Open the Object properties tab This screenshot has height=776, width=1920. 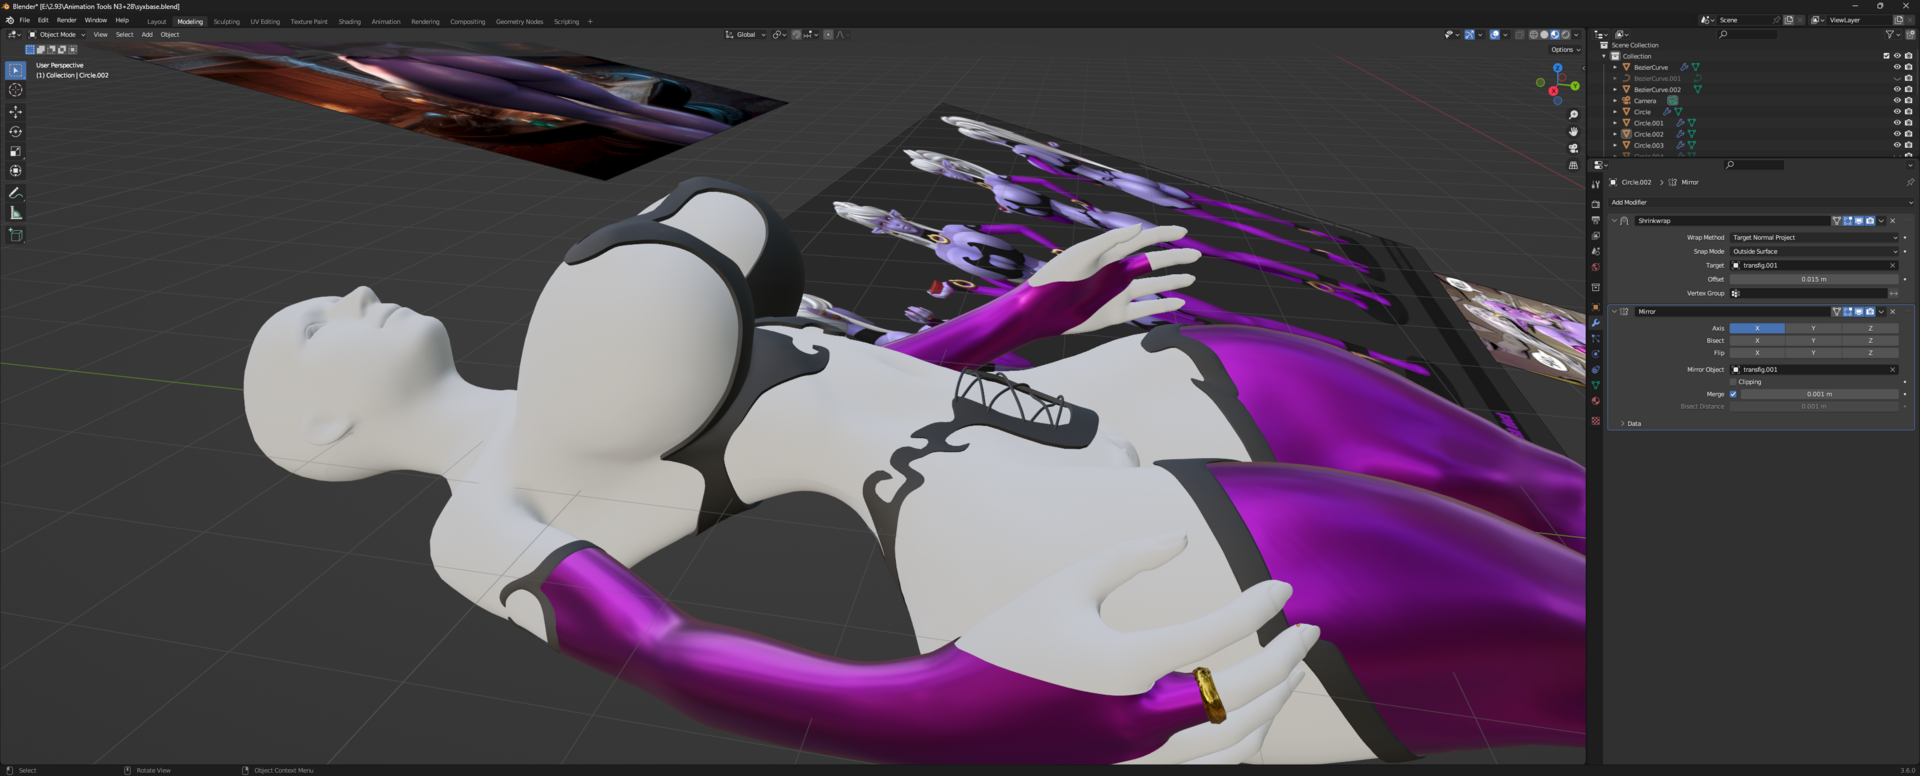click(1595, 307)
